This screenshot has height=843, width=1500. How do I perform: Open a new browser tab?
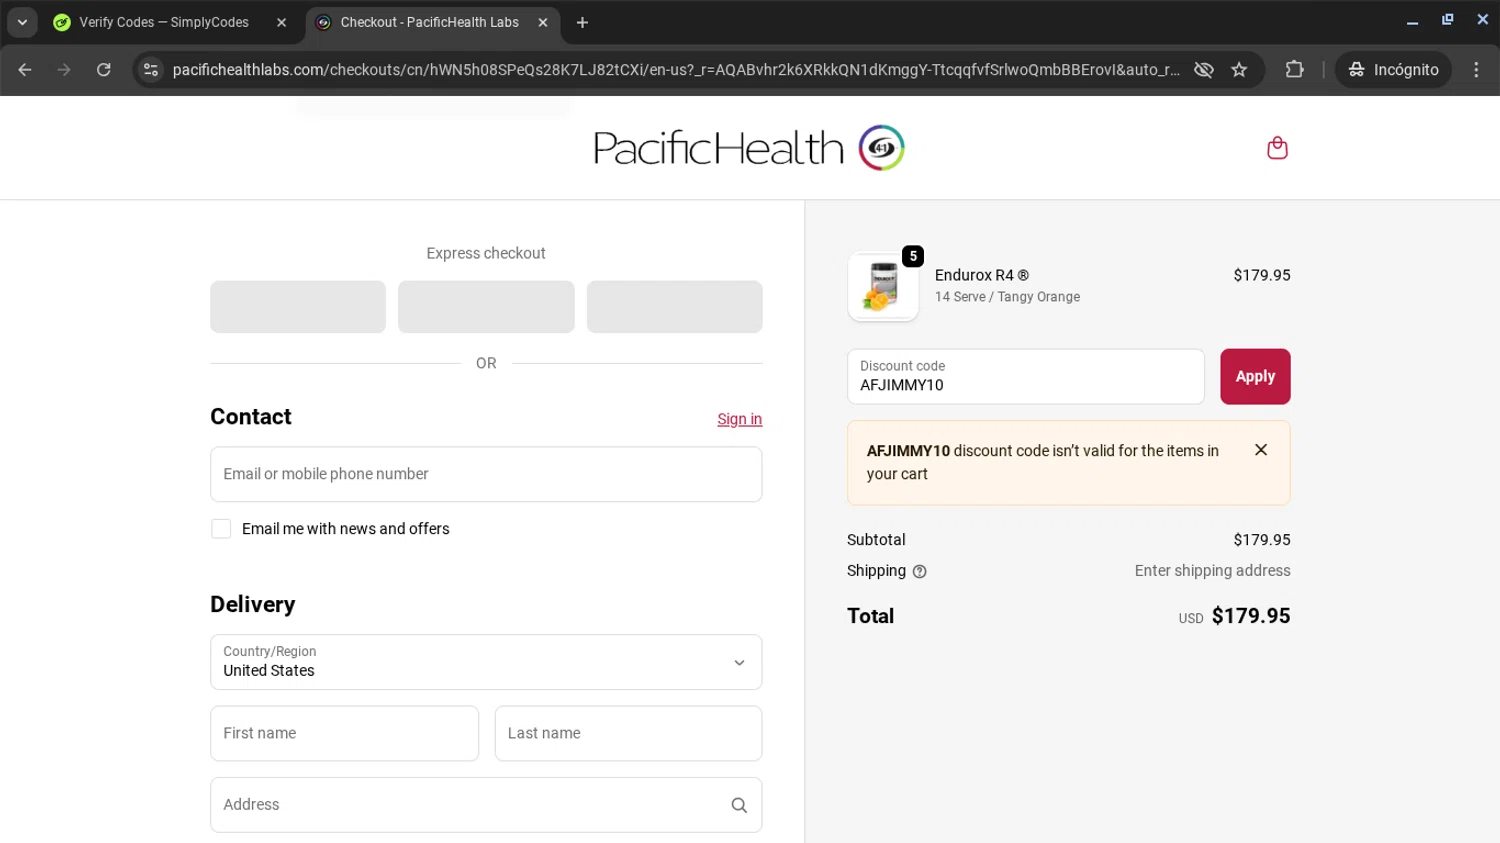pos(582,22)
